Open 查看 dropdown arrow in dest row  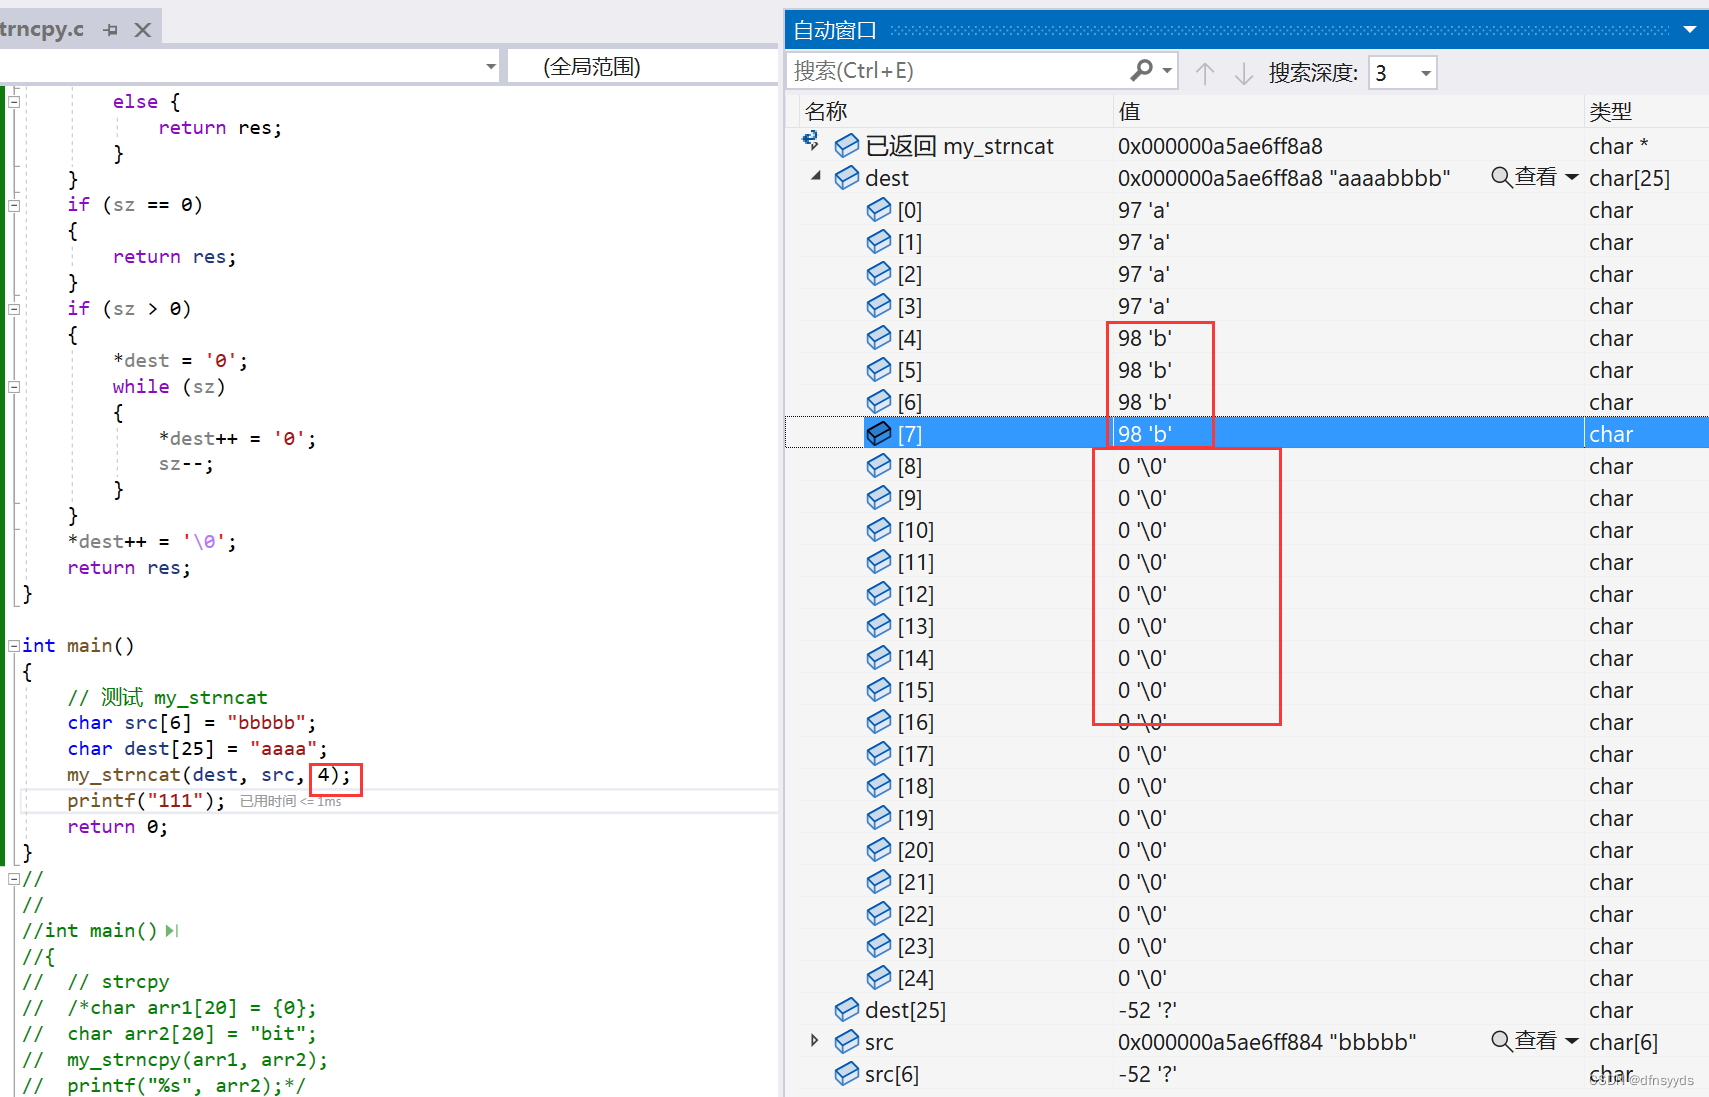[x=1571, y=177]
